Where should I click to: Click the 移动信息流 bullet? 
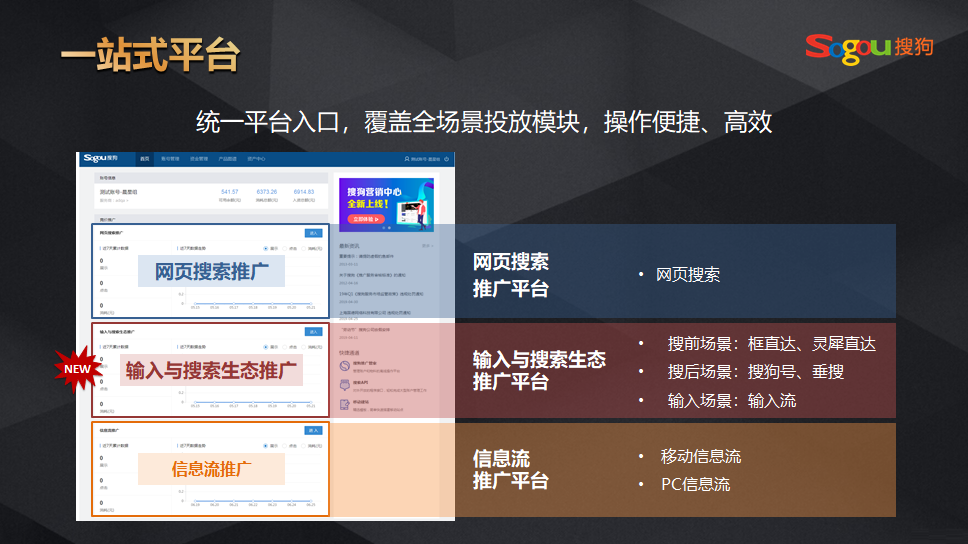click(701, 456)
